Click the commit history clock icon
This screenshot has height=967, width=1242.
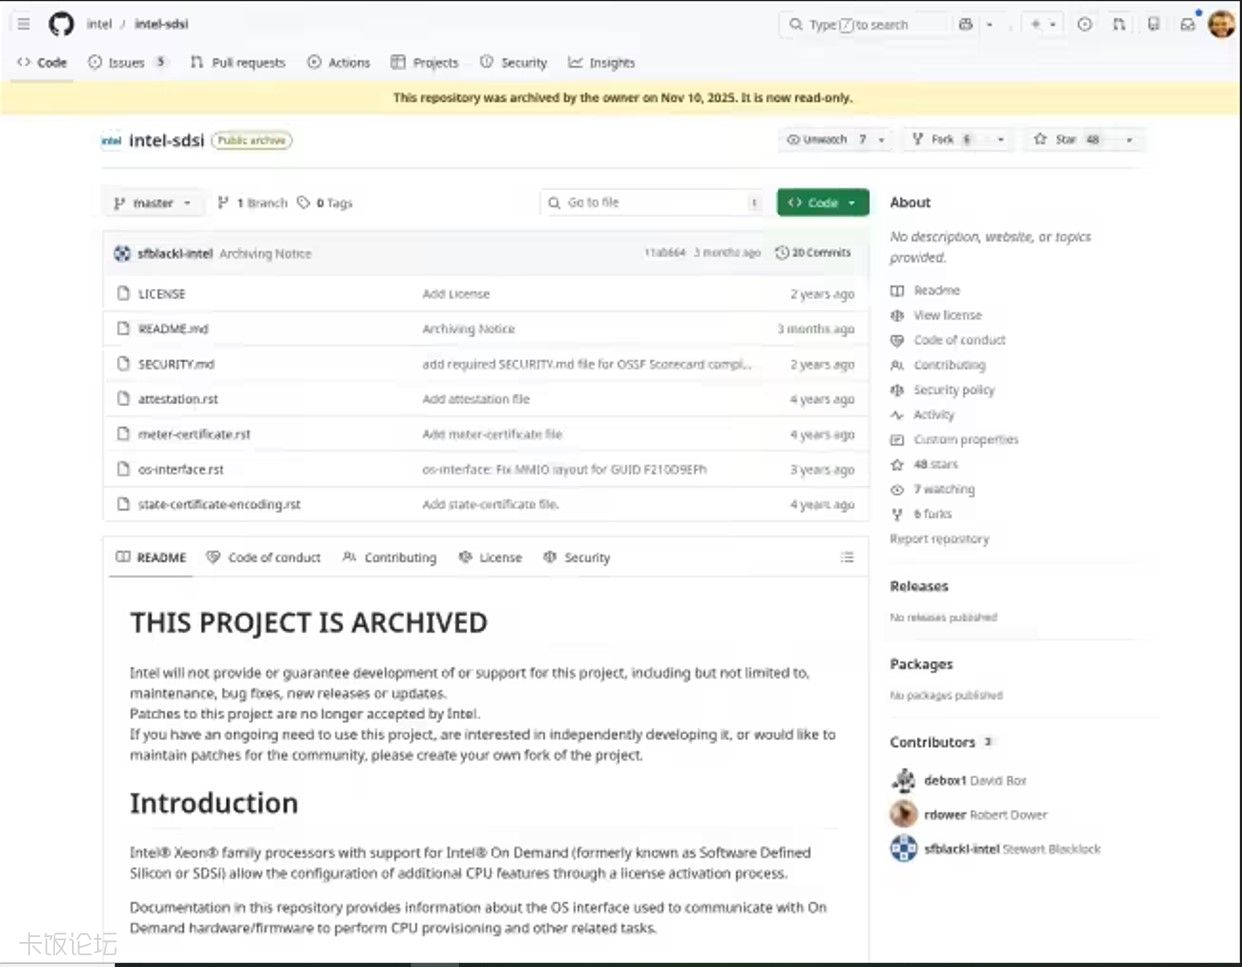(x=782, y=253)
